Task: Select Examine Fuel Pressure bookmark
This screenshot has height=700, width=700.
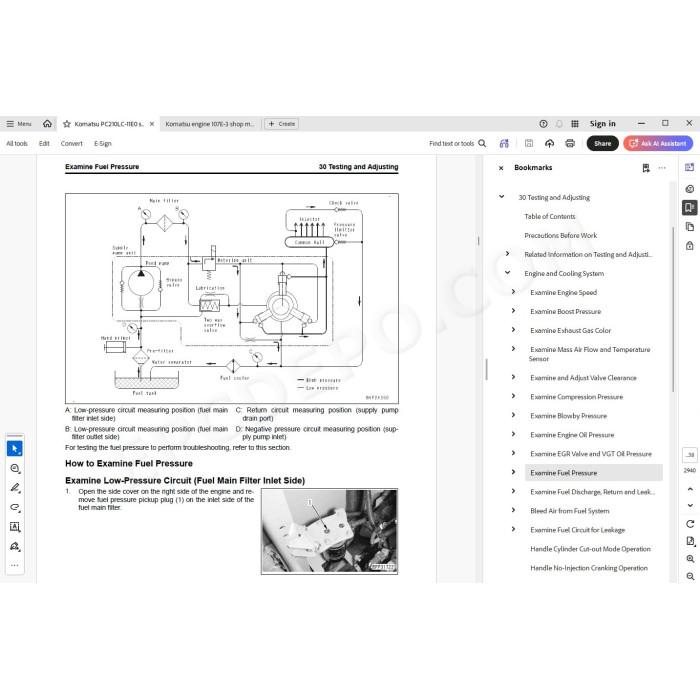Action: click(594, 473)
